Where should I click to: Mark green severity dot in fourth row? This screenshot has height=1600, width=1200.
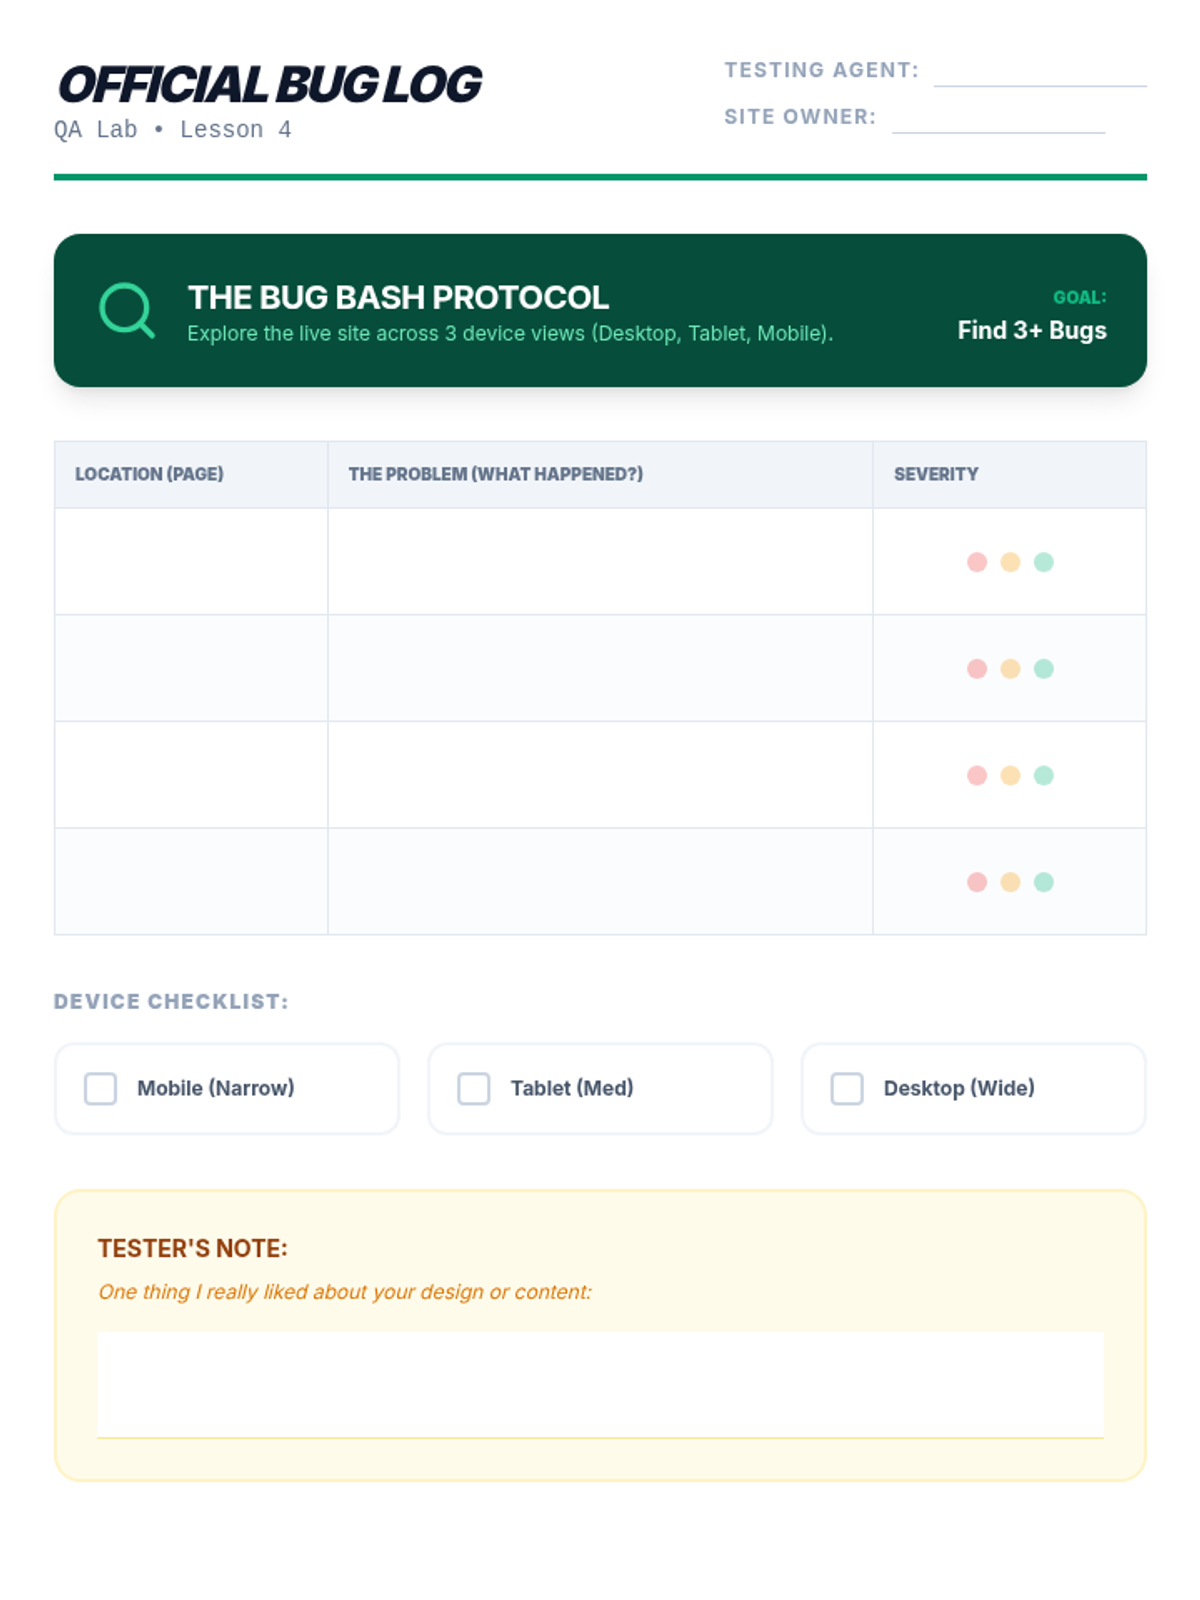point(1043,882)
